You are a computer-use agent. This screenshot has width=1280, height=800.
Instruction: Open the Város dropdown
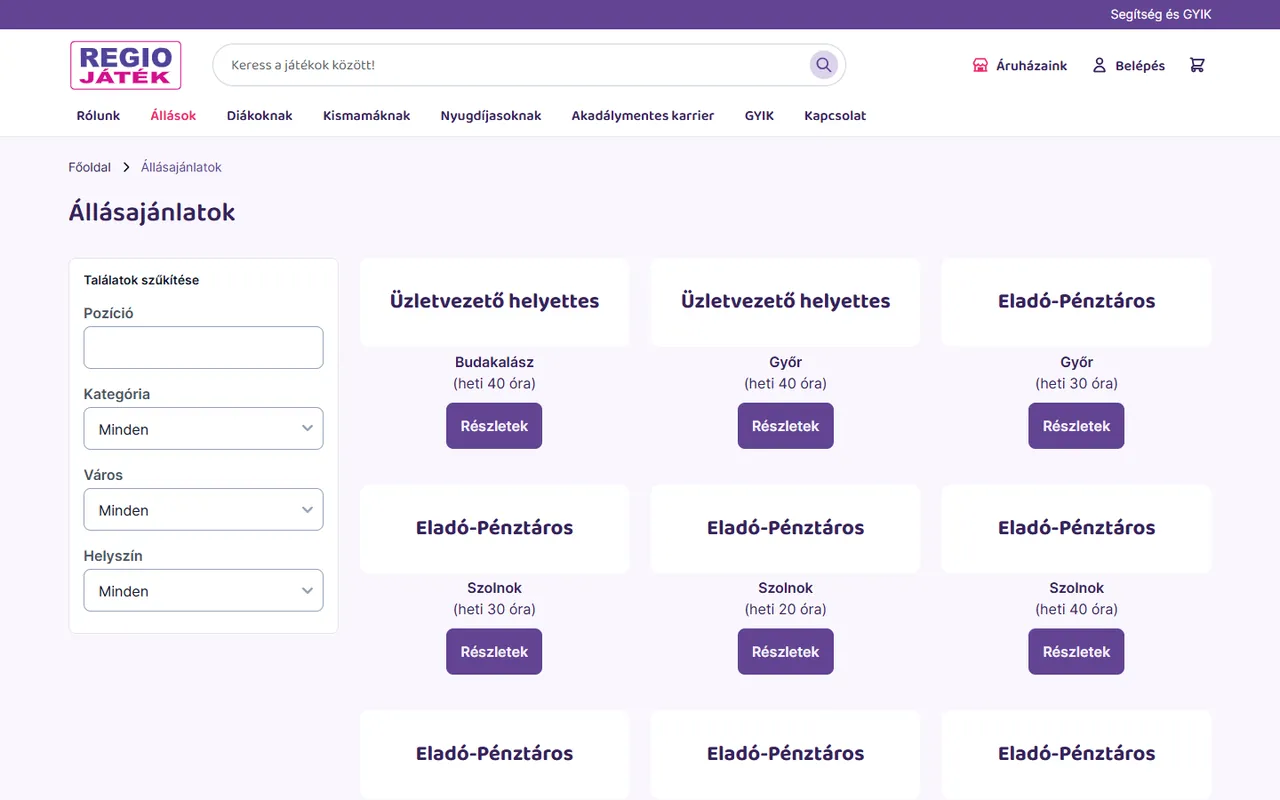point(204,510)
